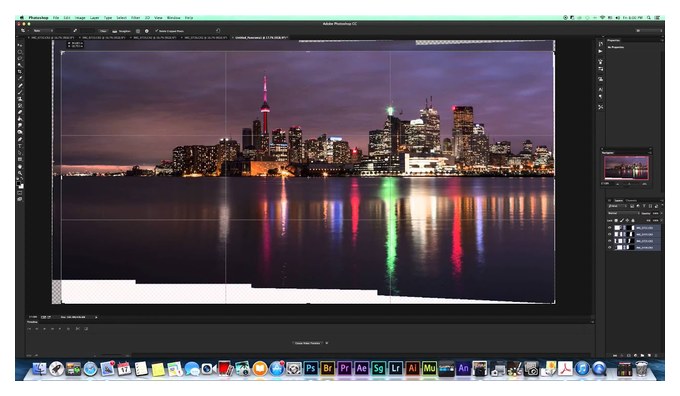Hide the bottom layer with its eye icon
680x396 pixels.
tap(609, 247)
